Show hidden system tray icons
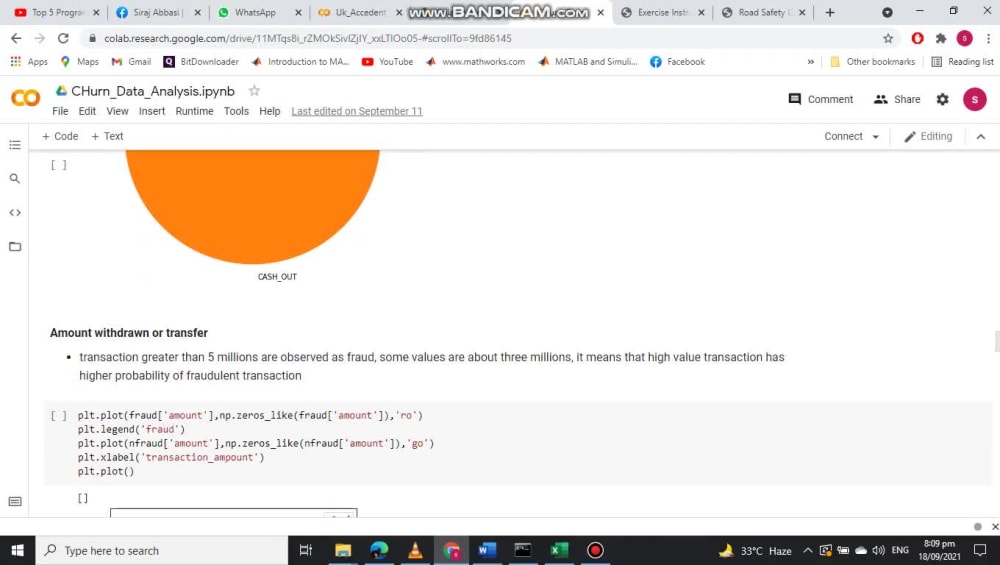Image resolution: width=1000 pixels, height=565 pixels. tap(807, 550)
